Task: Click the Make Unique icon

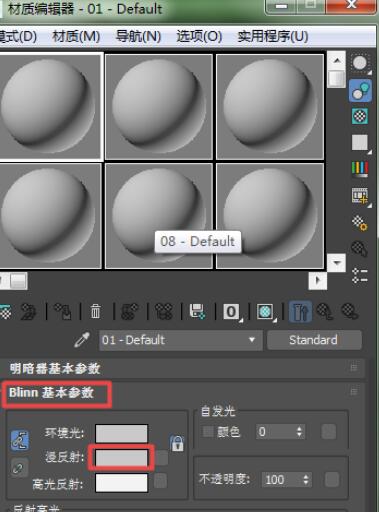Action: click(x=164, y=312)
